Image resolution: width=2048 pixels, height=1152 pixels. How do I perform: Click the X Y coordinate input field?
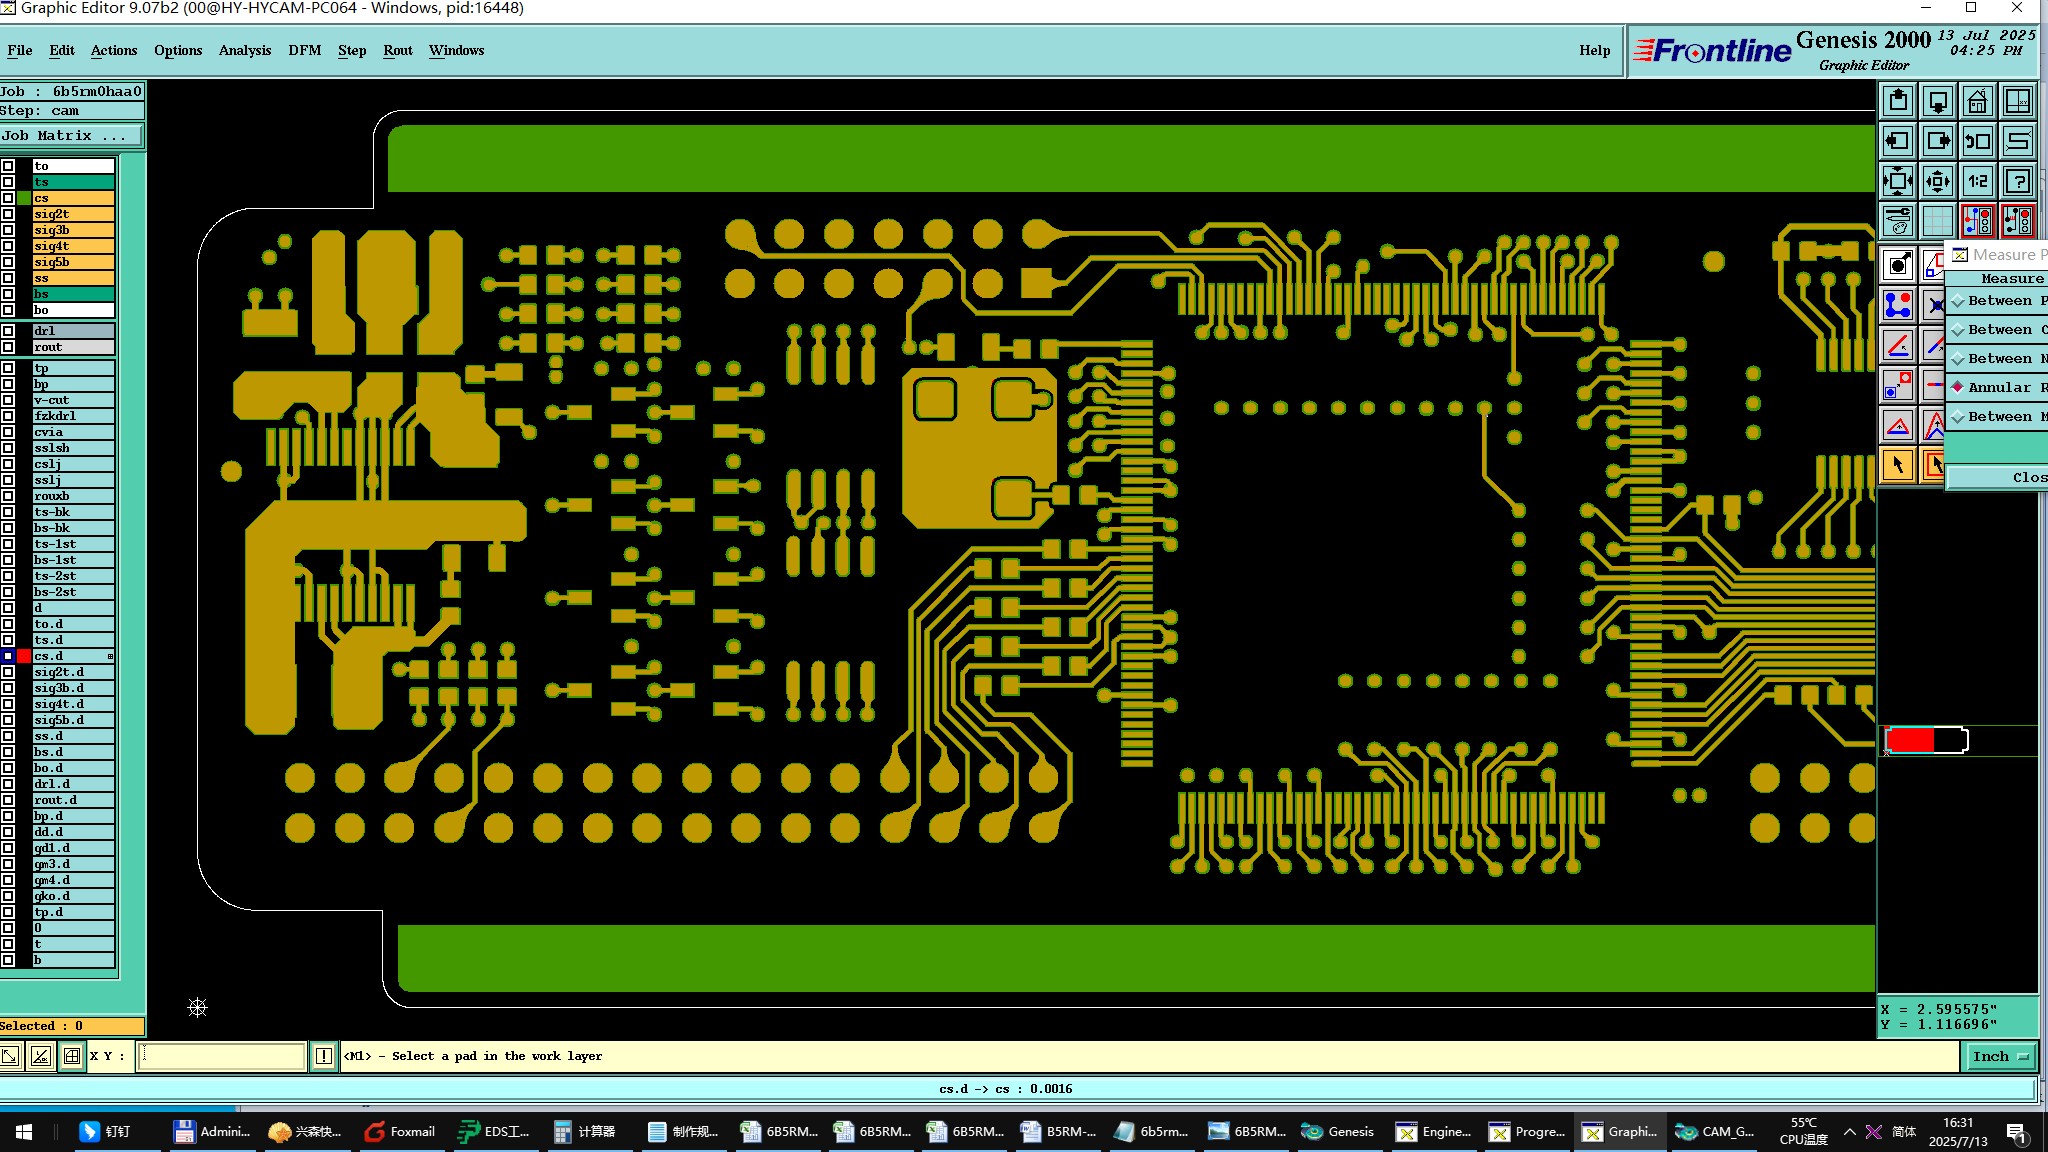221,1056
